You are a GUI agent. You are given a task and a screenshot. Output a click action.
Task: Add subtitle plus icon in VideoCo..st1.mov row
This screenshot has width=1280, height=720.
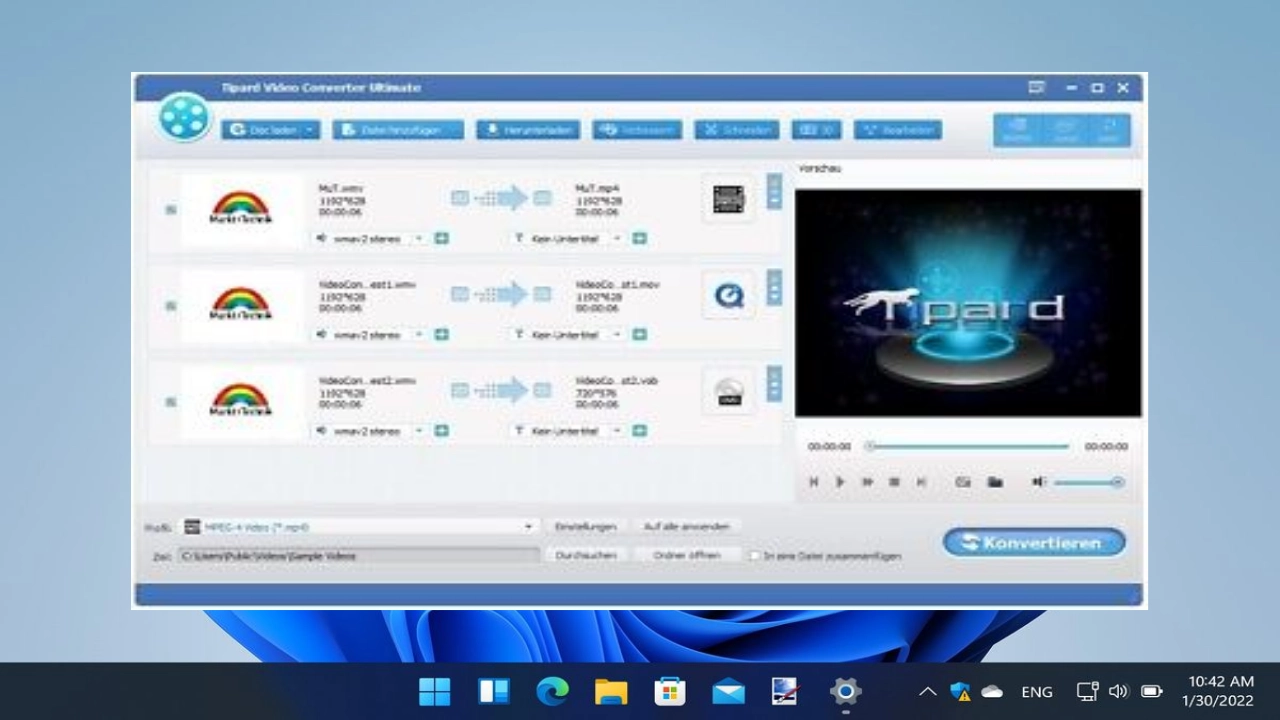pyautogui.click(x=639, y=334)
